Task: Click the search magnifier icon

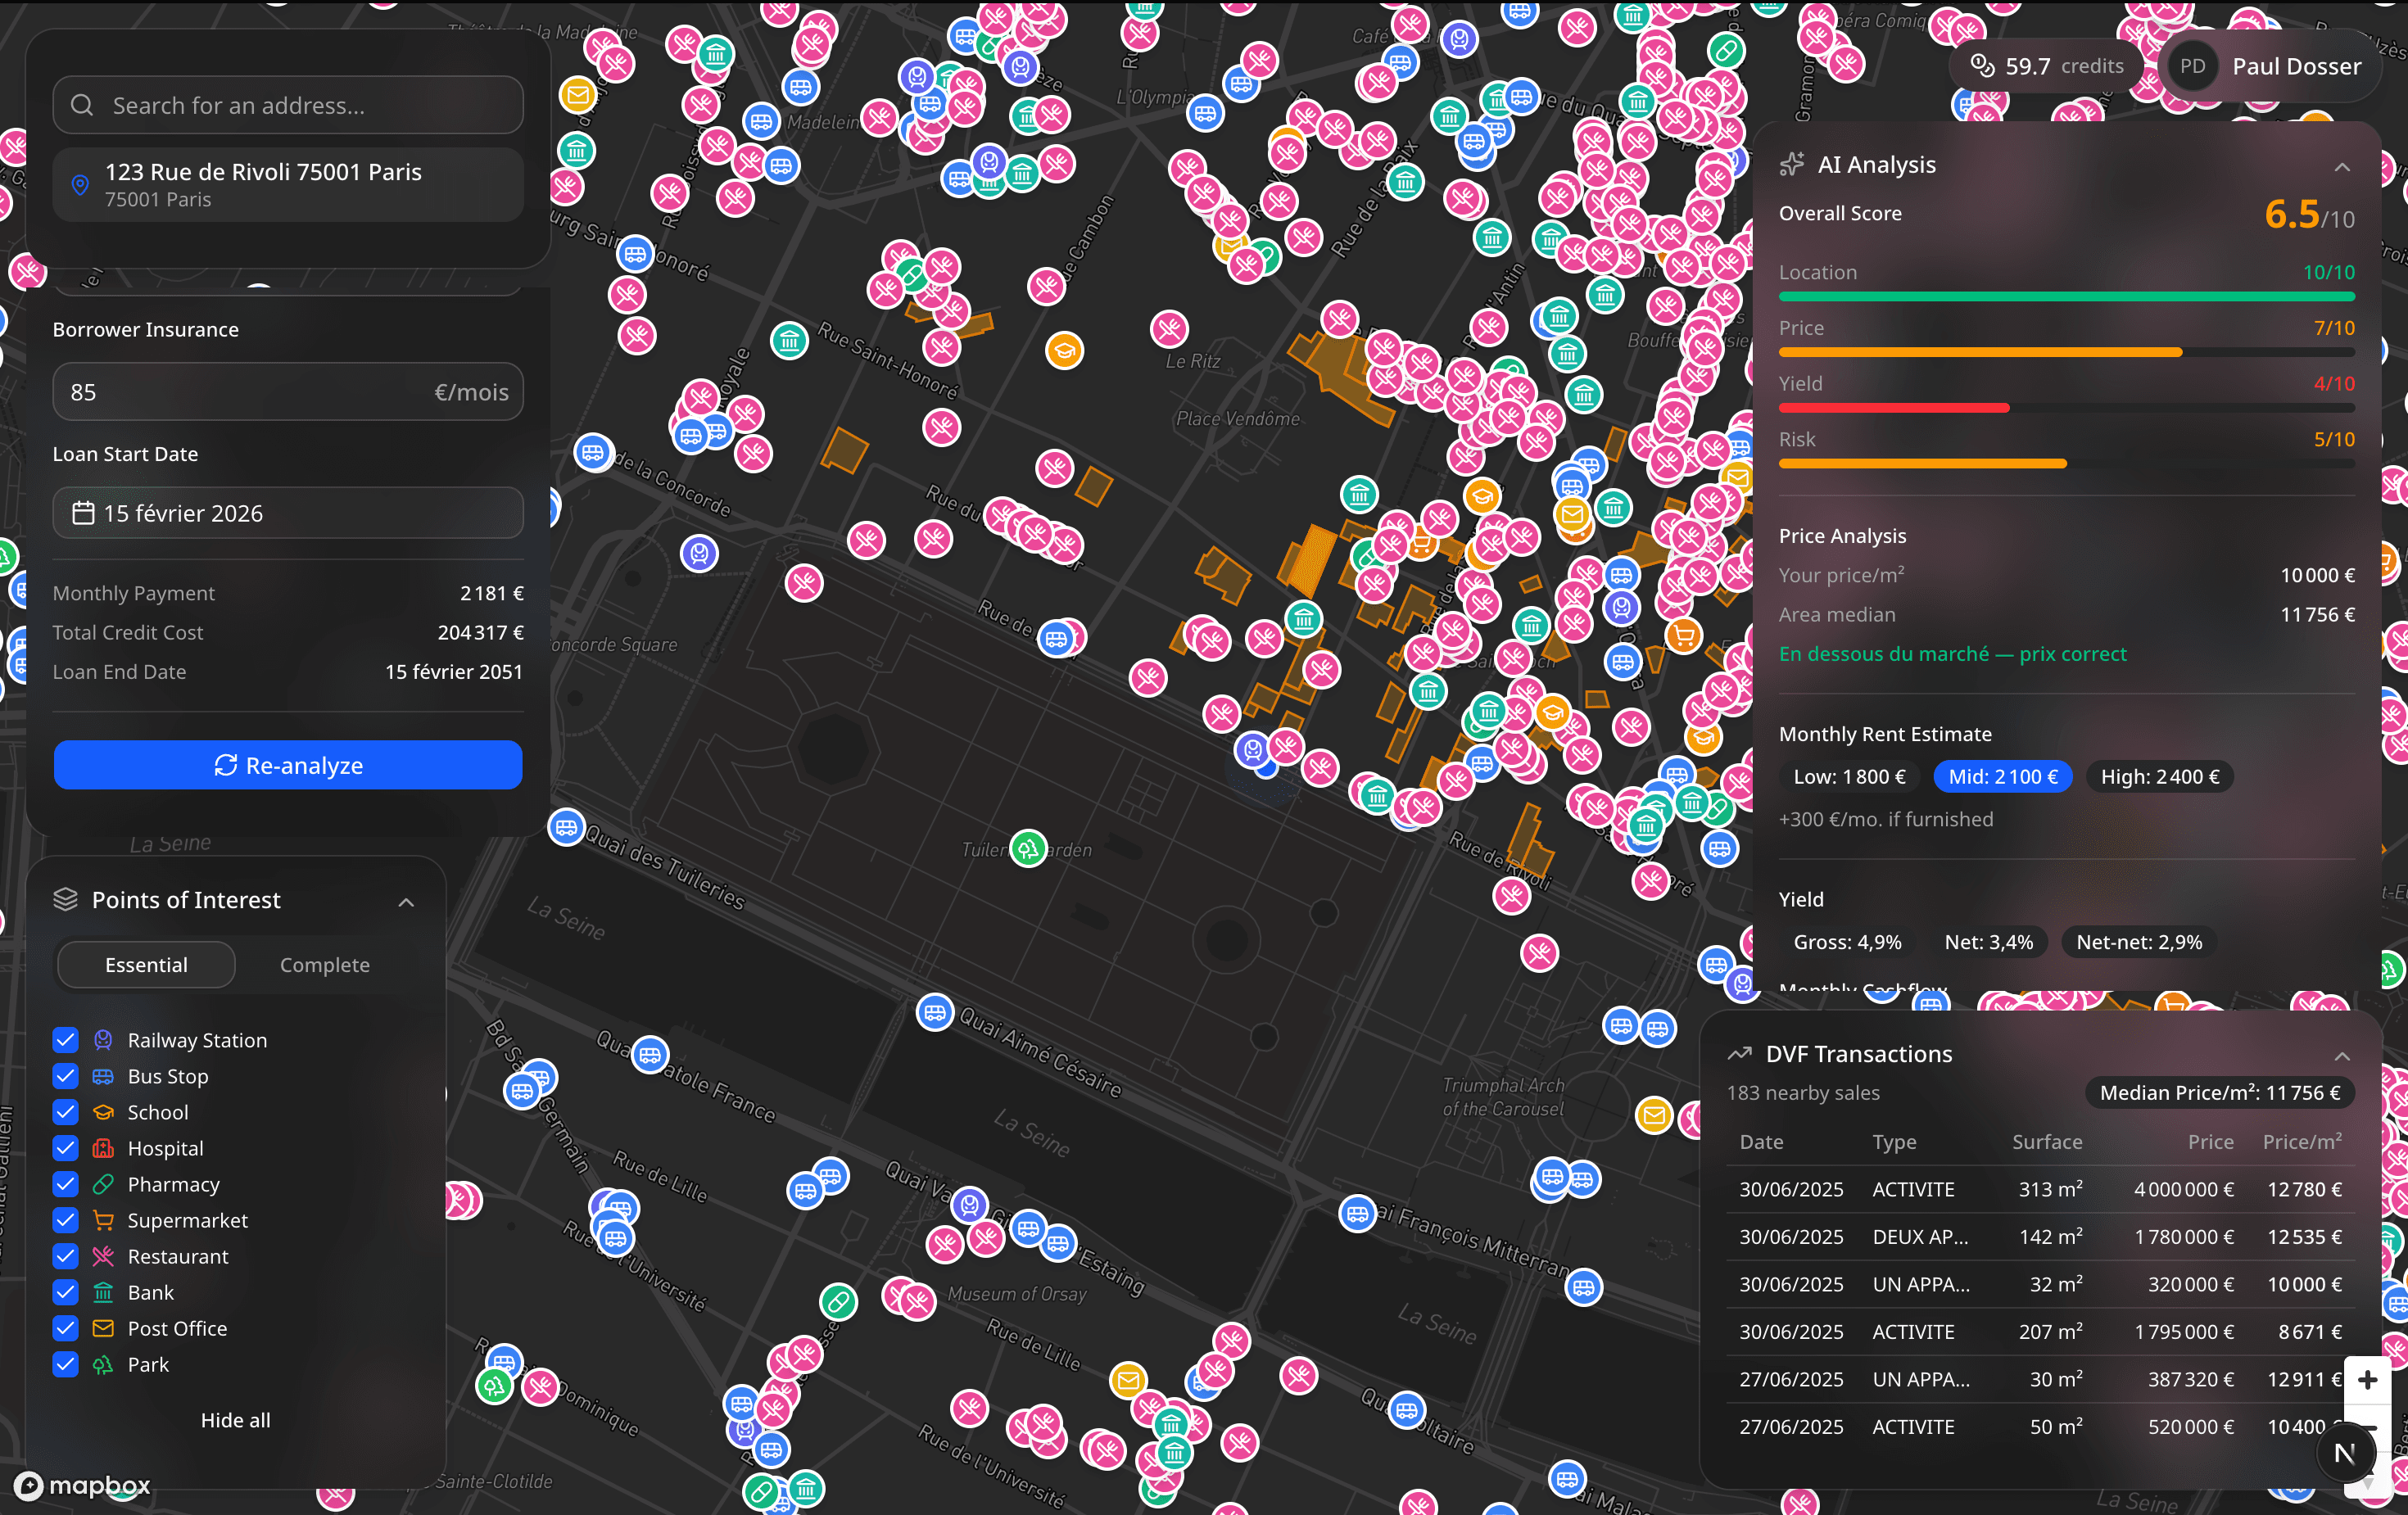Action: 81,104
